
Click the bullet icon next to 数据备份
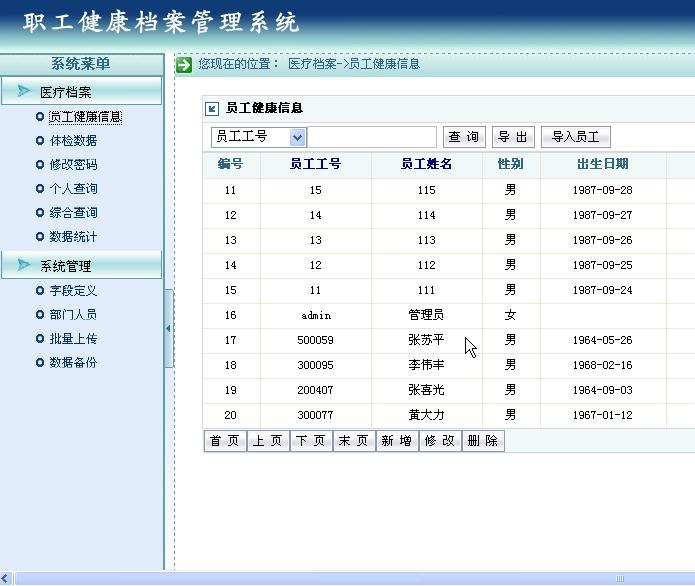click(x=39, y=363)
